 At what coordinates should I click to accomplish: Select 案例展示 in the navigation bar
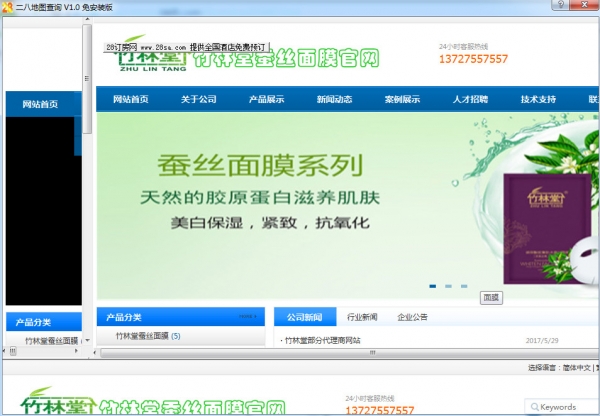(402, 100)
